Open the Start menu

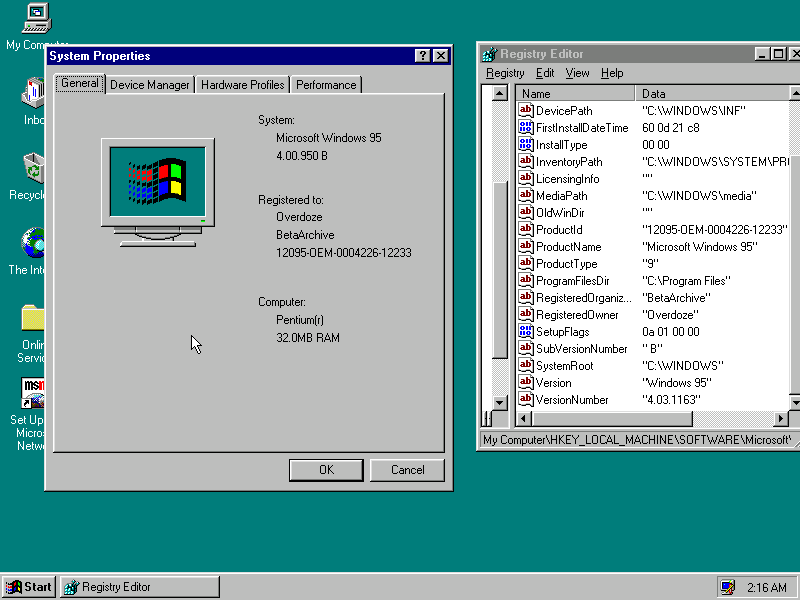pyautogui.click(x=29, y=587)
